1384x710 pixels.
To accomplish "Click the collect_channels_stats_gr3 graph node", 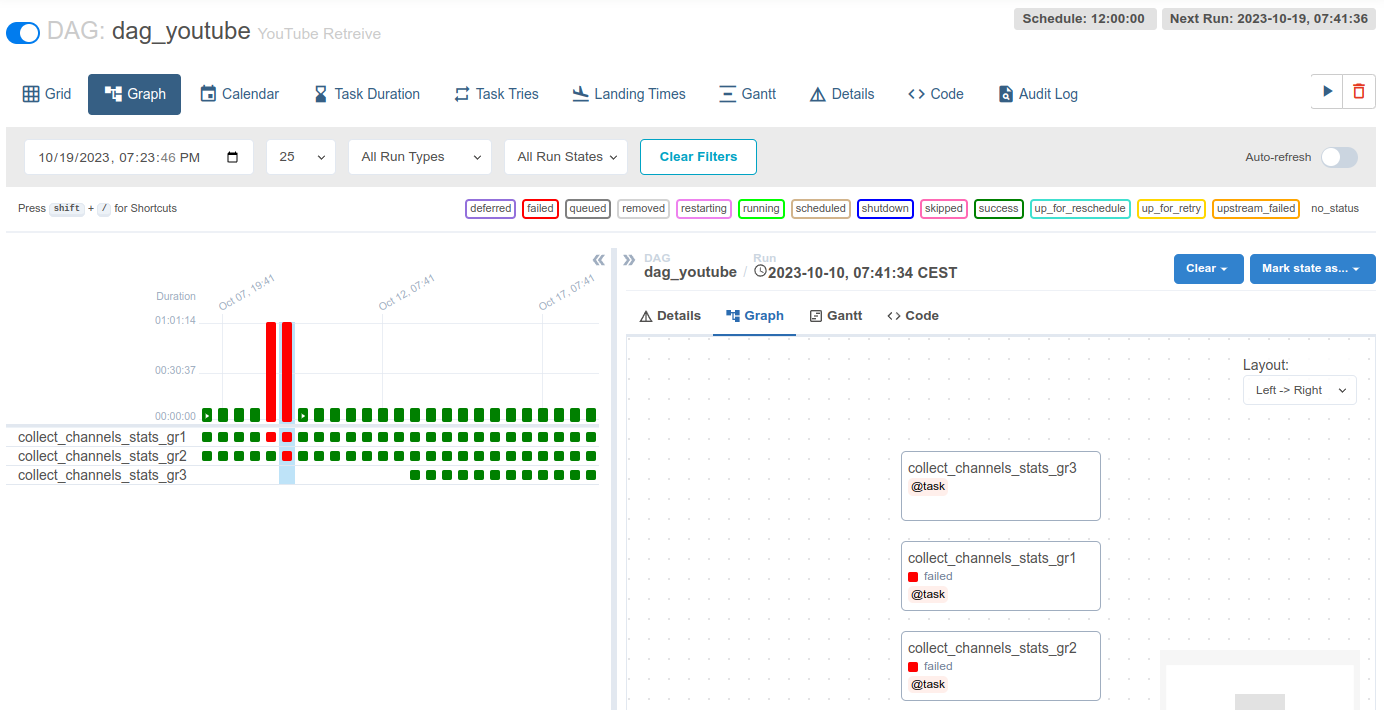I will pos(1000,486).
